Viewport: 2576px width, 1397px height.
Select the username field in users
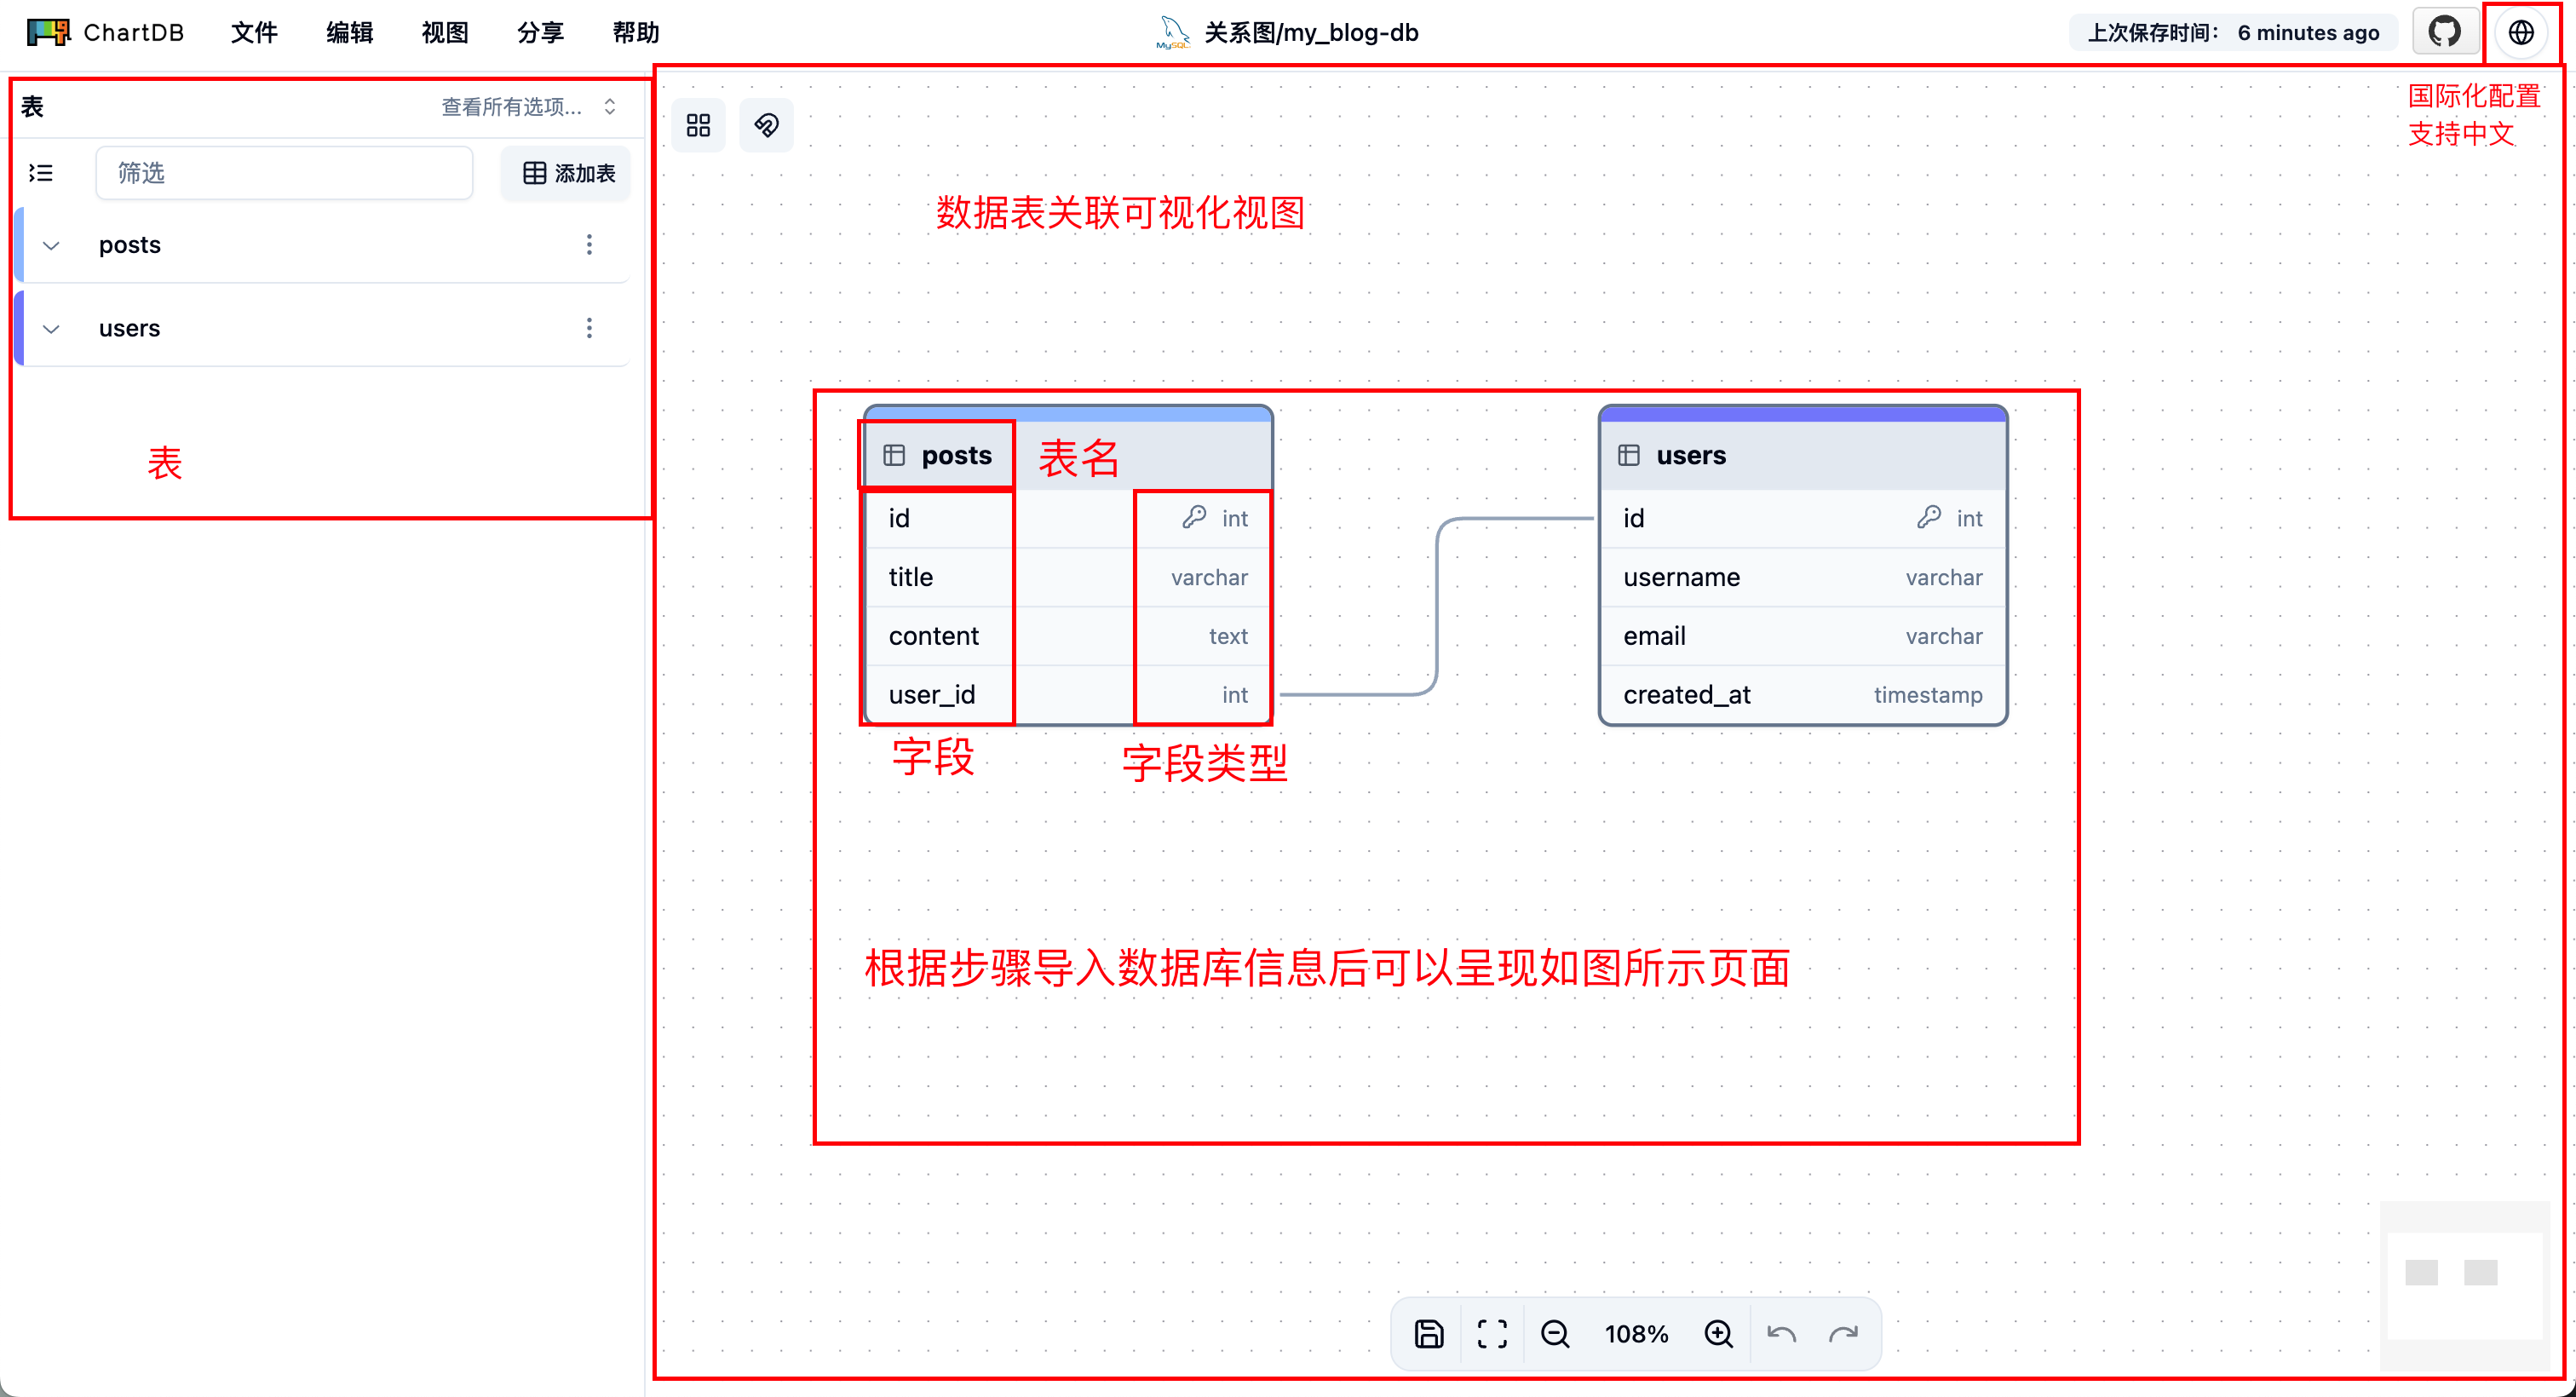tap(1803, 577)
